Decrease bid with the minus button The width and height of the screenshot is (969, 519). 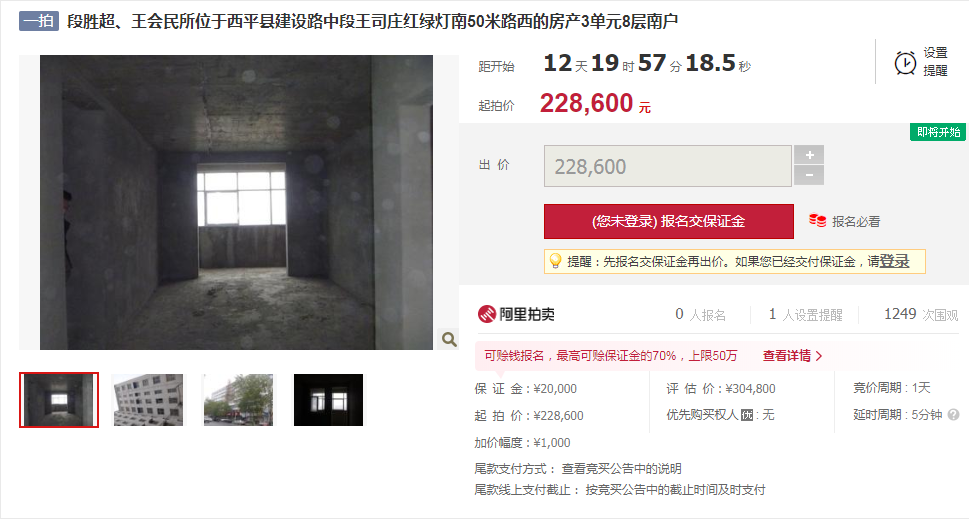(x=809, y=175)
